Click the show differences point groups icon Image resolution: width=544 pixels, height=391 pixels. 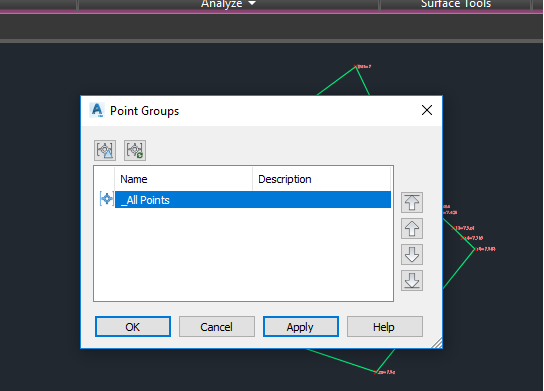[x=105, y=150]
